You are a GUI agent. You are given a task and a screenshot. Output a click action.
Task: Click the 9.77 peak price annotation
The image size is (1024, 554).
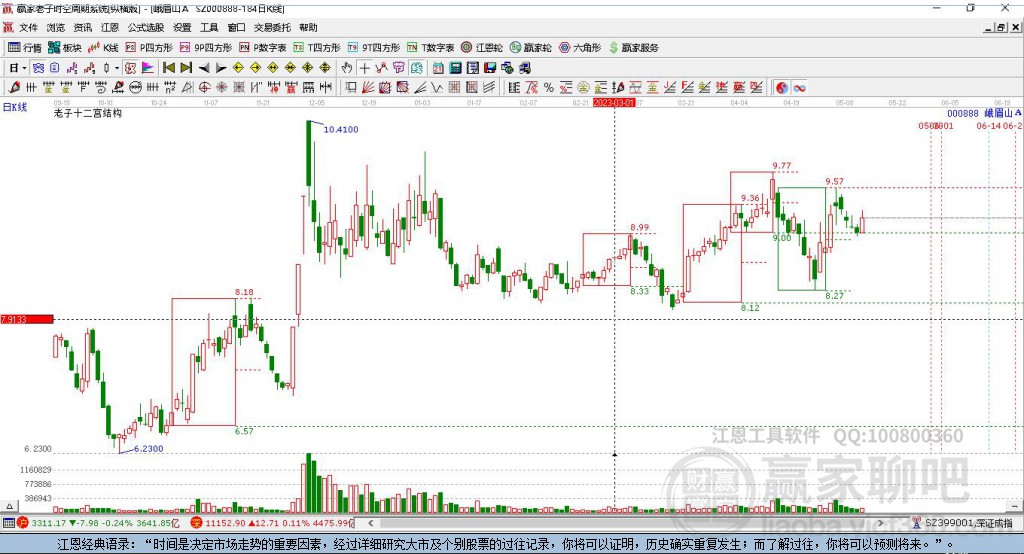[782, 166]
